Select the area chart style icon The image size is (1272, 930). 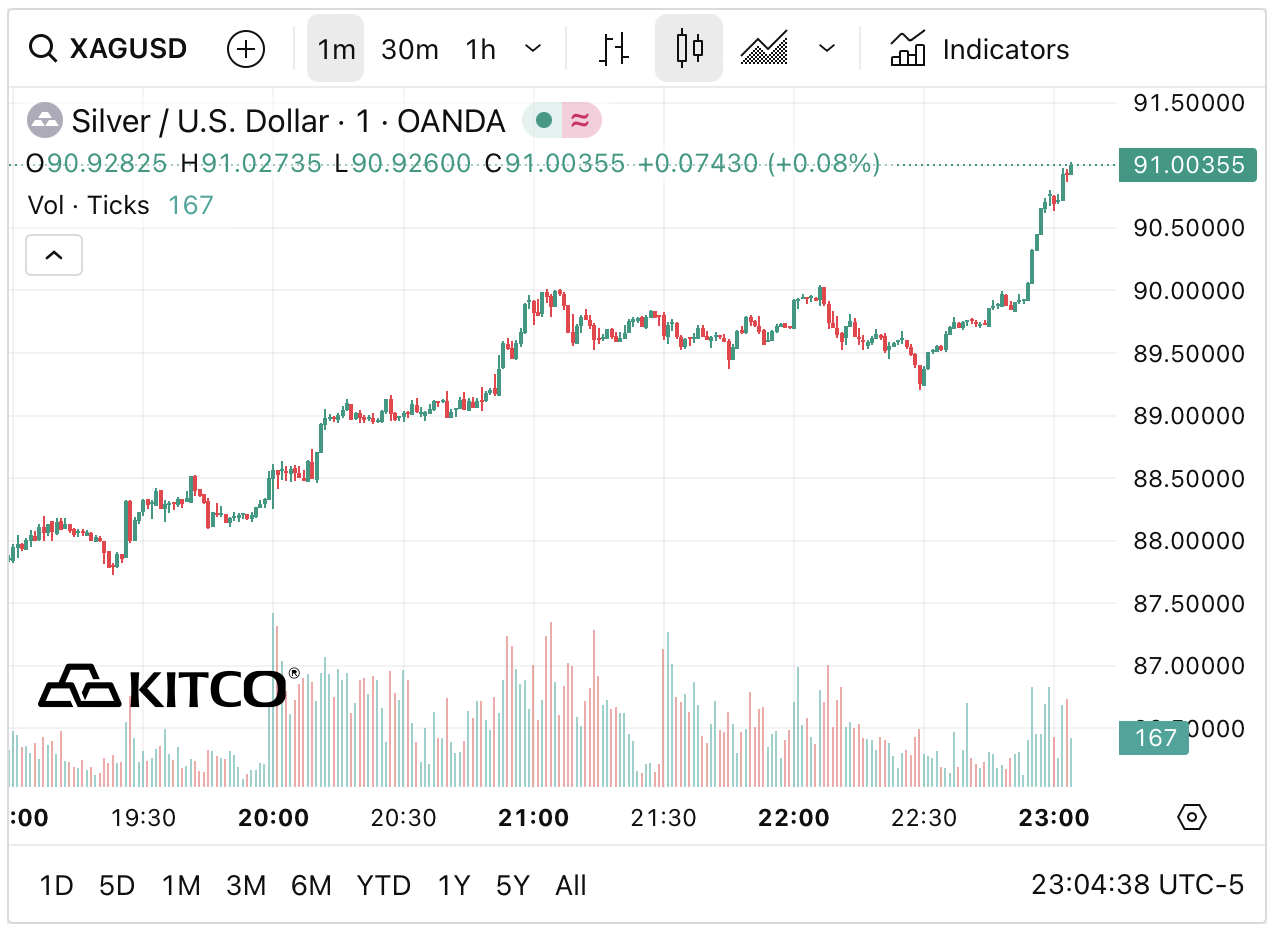click(x=763, y=47)
